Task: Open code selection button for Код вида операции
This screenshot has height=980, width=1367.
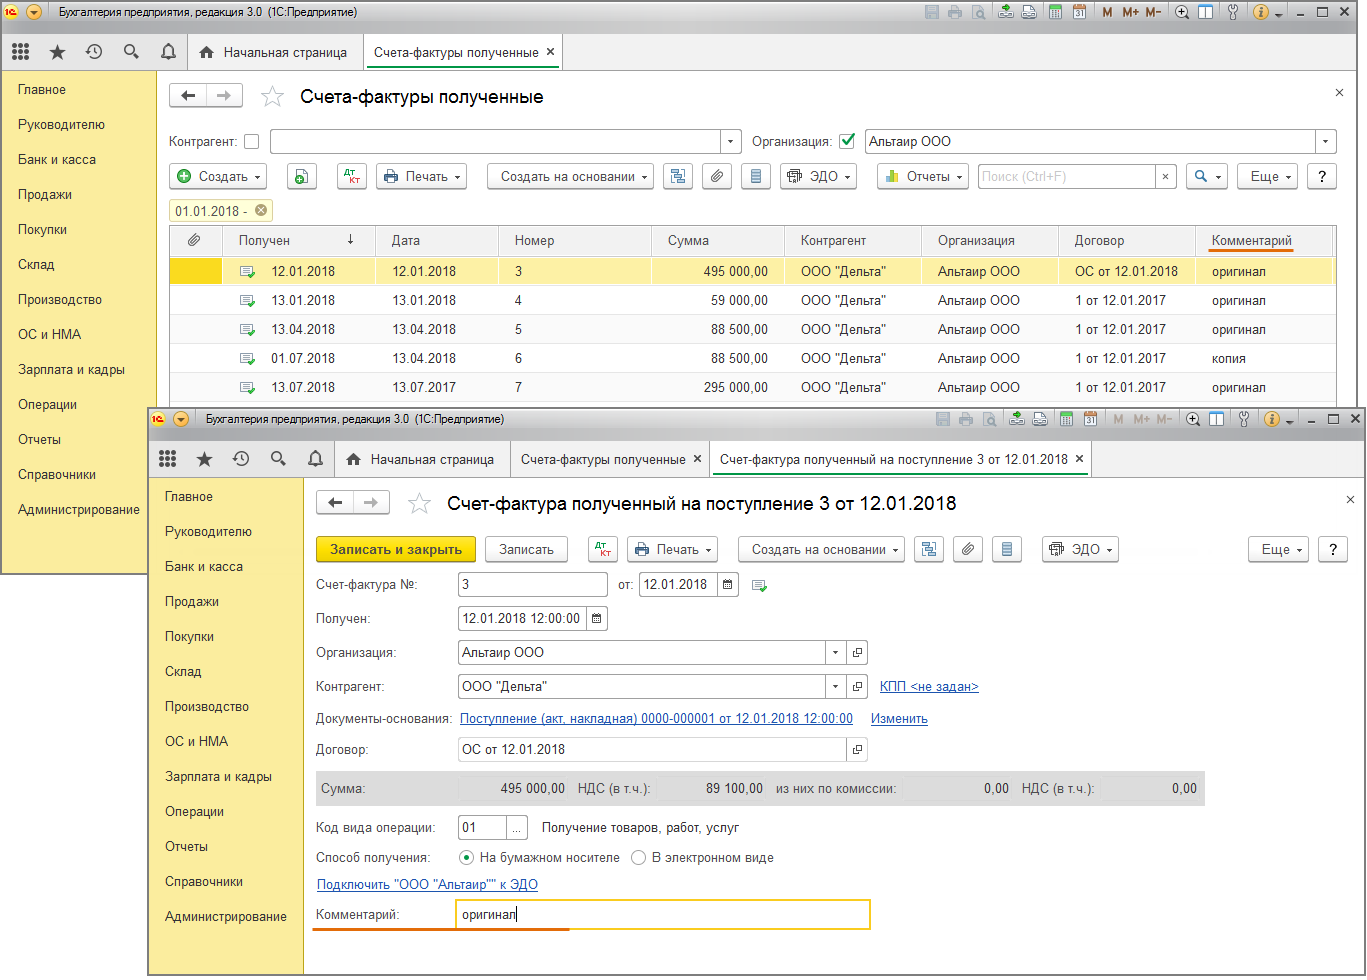Action: (517, 827)
